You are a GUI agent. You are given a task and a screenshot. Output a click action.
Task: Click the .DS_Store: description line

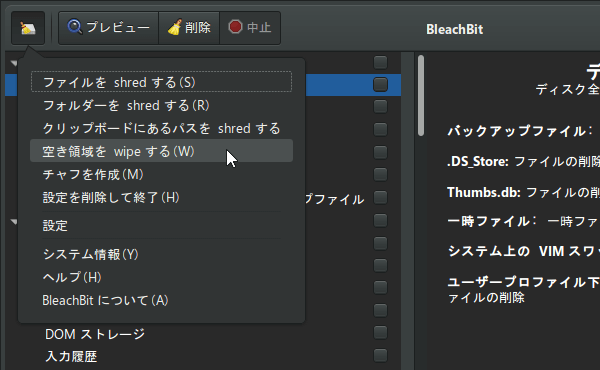[523, 161]
